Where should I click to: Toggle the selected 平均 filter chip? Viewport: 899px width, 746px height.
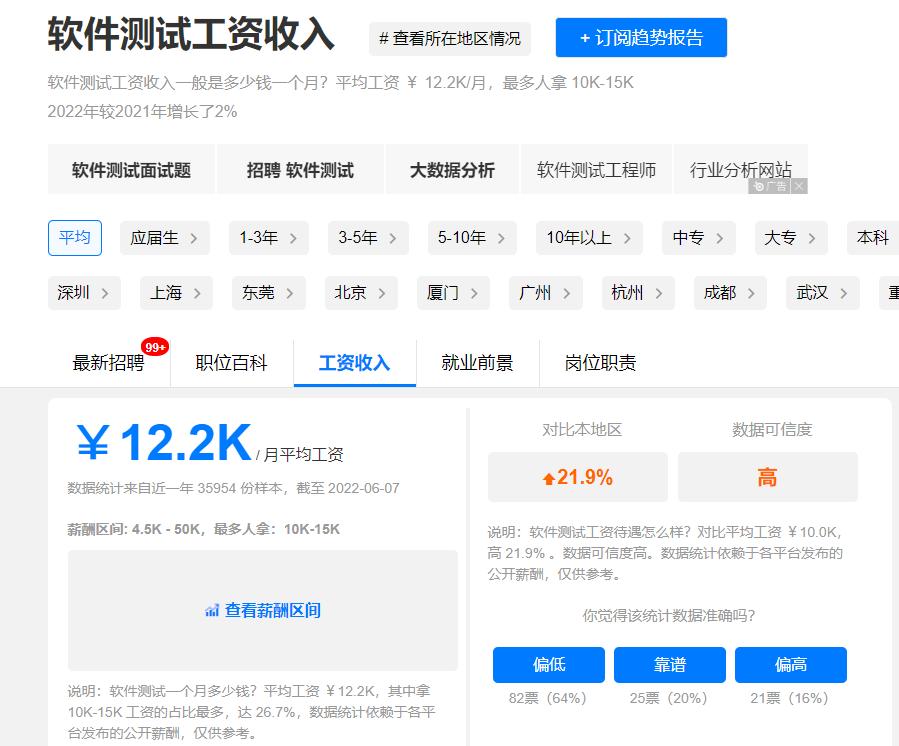pos(75,238)
